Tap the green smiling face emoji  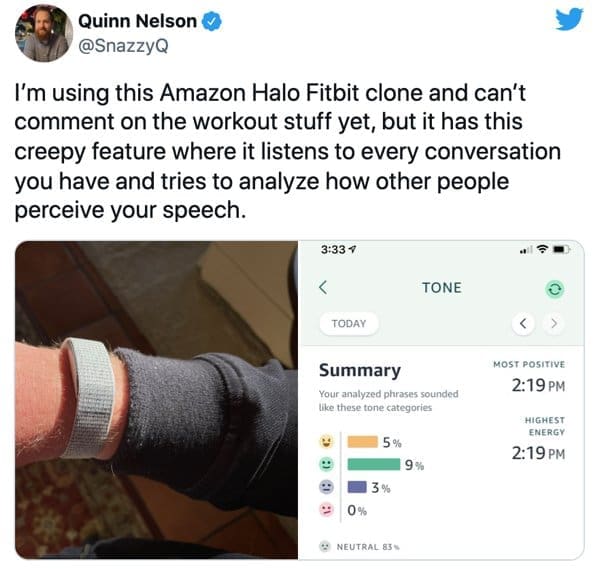tap(326, 464)
